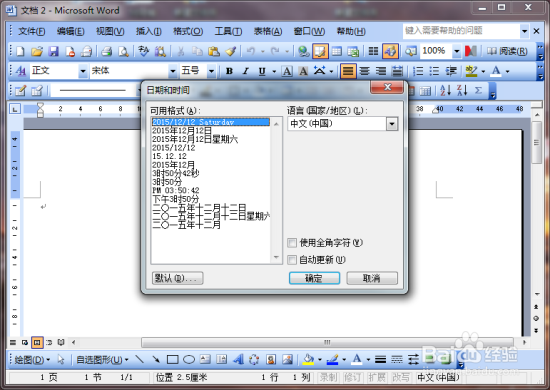The width and height of the screenshot is (550, 390).
Task: Open the font color dropdown arrow in formatting toolbar
Action: pos(507,71)
